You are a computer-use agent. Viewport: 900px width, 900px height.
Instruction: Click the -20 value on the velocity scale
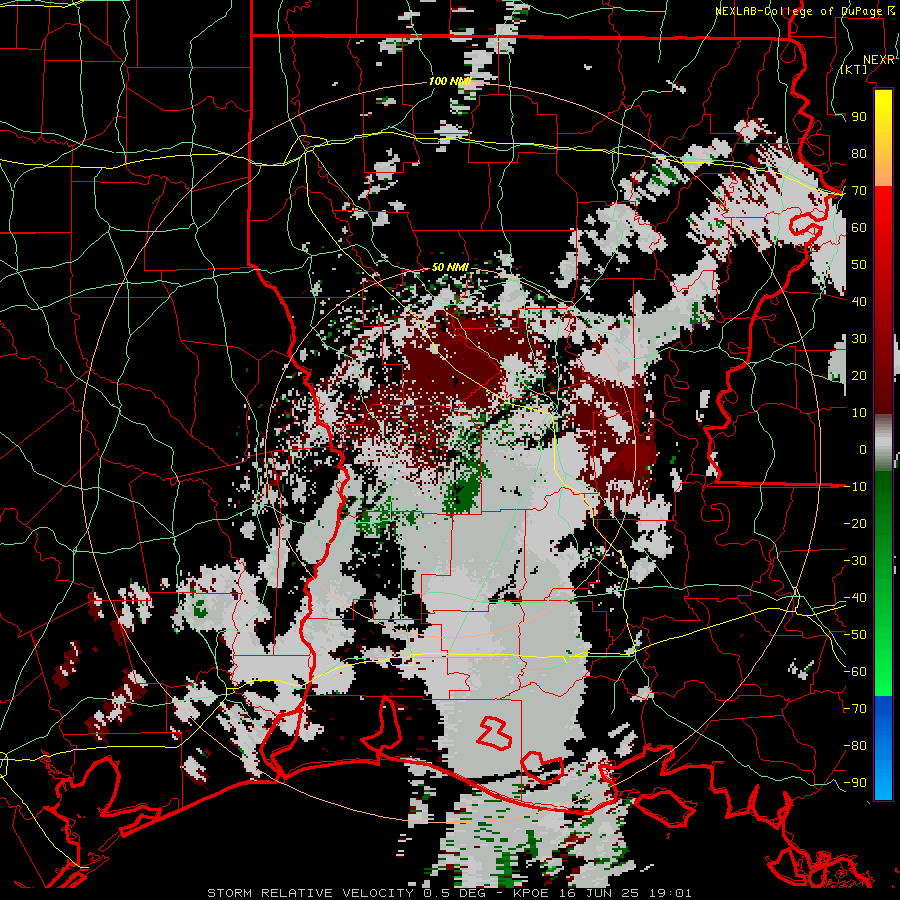pyautogui.click(x=855, y=523)
